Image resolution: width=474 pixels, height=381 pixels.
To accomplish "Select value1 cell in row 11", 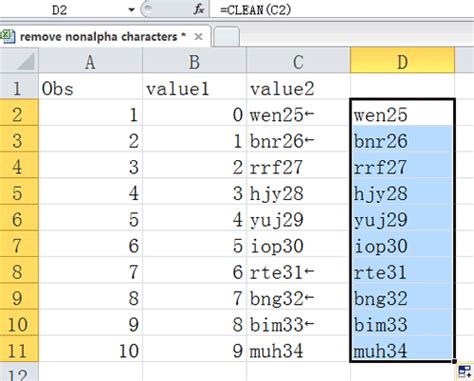I will 194,349.
